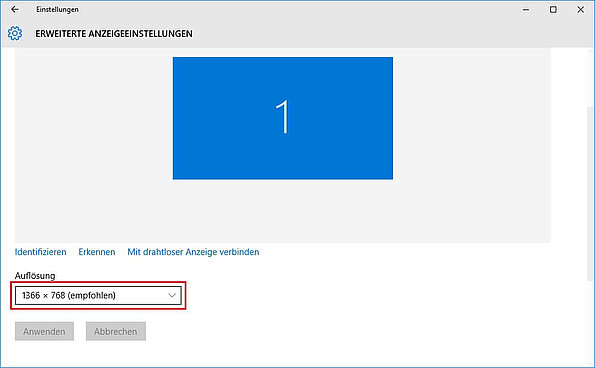Image resolution: width=595 pixels, height=368 pixels.
Task: Click the Erkennen link
Action: (97, 252)
